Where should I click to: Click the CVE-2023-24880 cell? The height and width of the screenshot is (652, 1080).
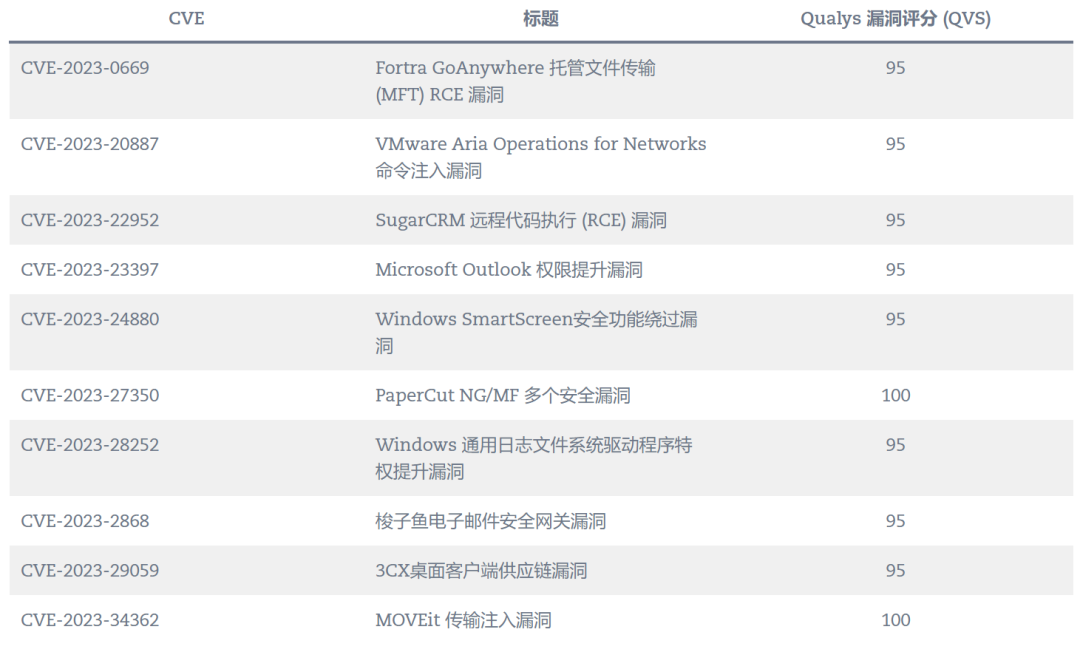[x=90, y=320]
